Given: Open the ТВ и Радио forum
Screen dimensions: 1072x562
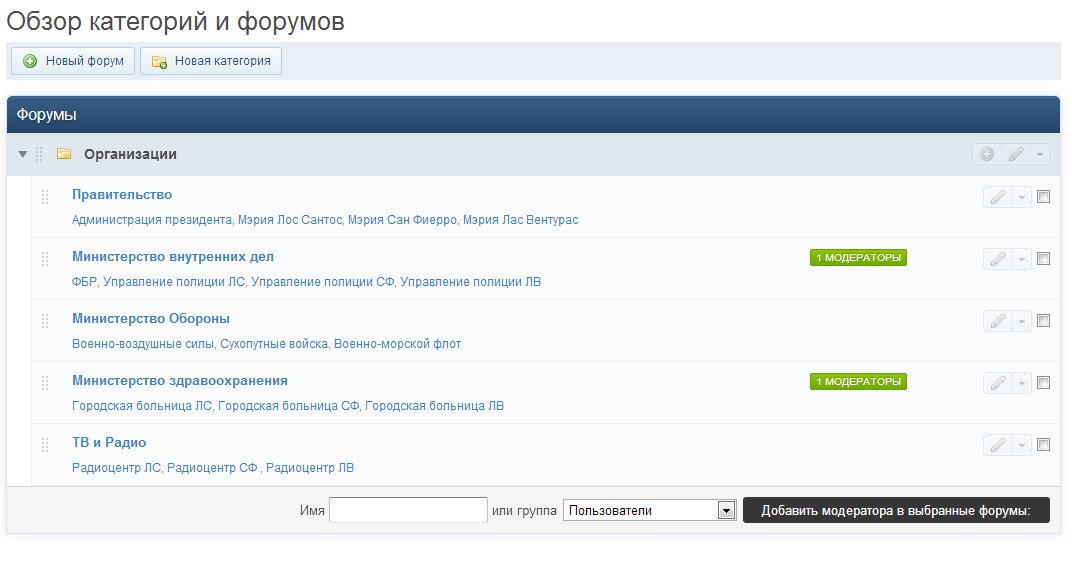Looking at the screenshot, I should tap(109, 443).
